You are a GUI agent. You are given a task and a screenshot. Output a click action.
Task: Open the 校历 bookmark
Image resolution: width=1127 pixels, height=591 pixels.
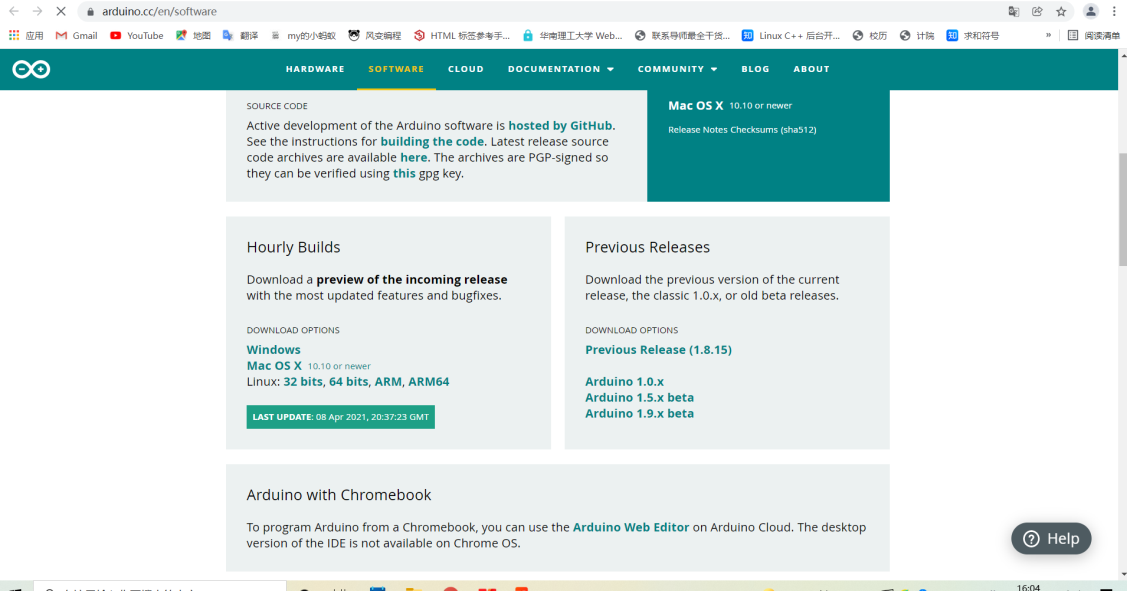pyautogui.click(x=870, y=35)
